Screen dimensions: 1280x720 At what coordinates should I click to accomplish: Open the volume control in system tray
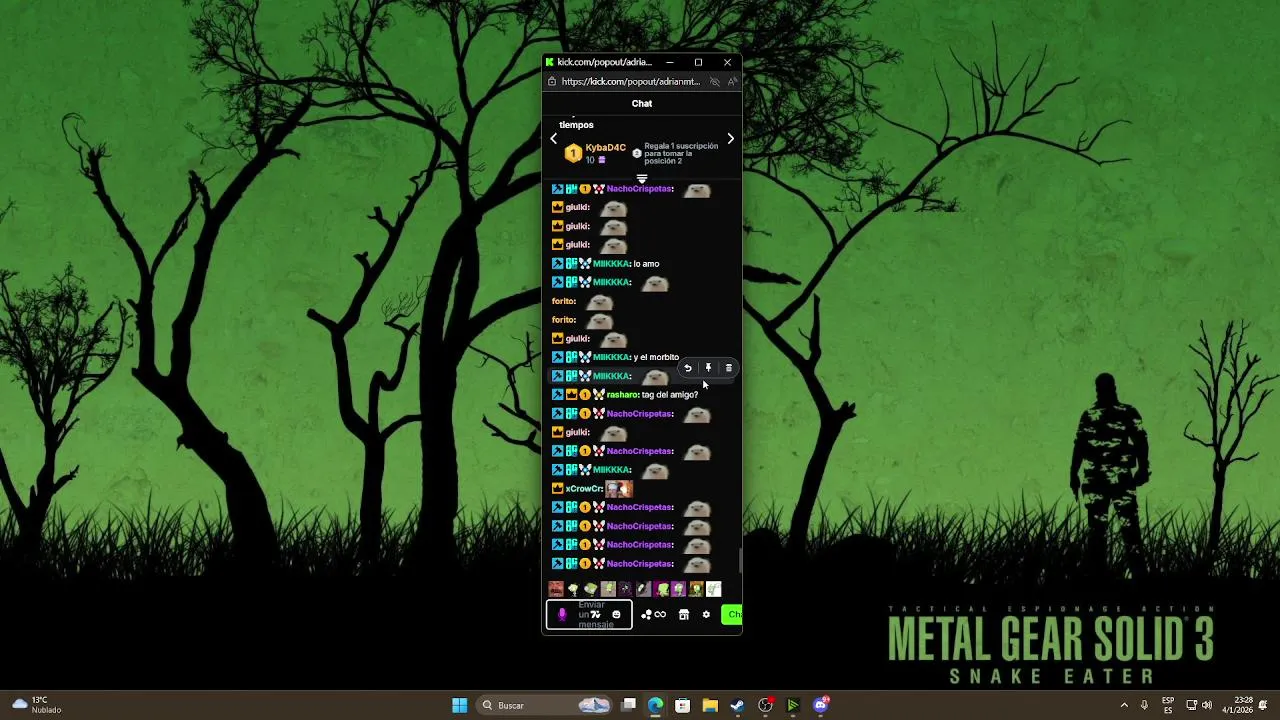[x=1207, y=705]
